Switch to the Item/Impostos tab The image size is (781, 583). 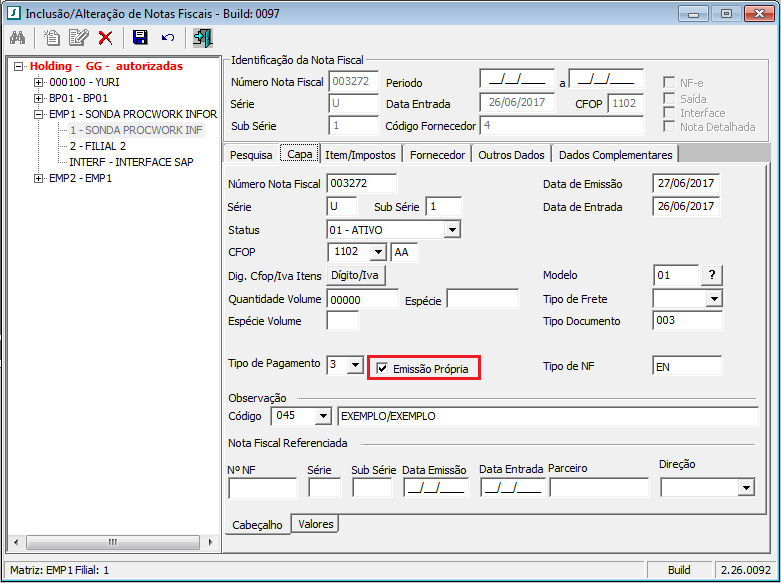(360, 154)
